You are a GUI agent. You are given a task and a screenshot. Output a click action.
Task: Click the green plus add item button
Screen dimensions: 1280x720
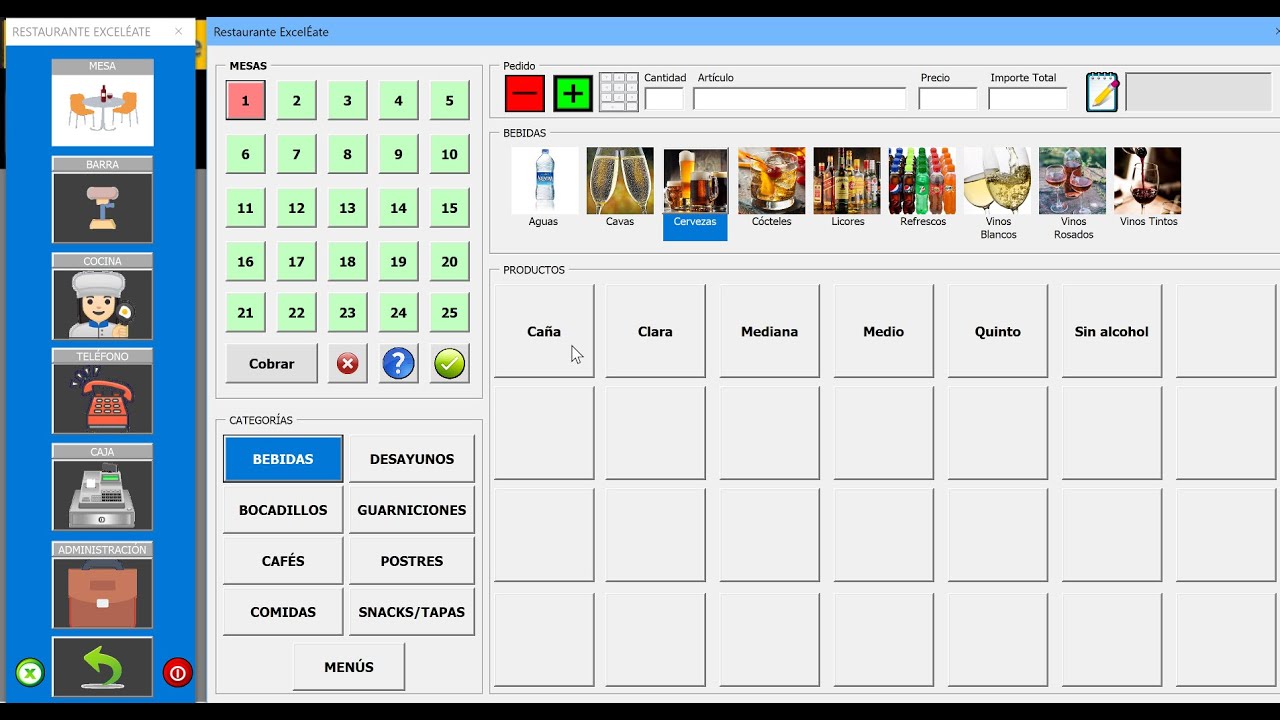[573, 94]
